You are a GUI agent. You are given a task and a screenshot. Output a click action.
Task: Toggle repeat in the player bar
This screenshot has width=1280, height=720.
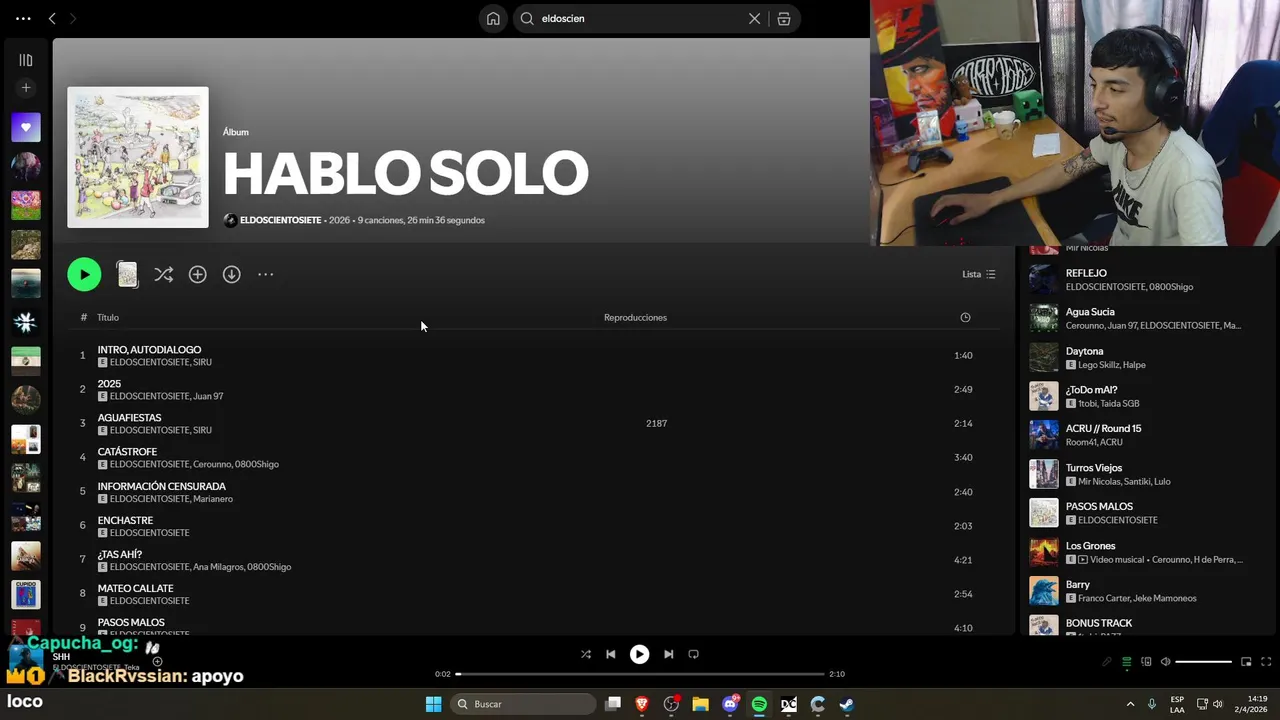coord(693,654)
